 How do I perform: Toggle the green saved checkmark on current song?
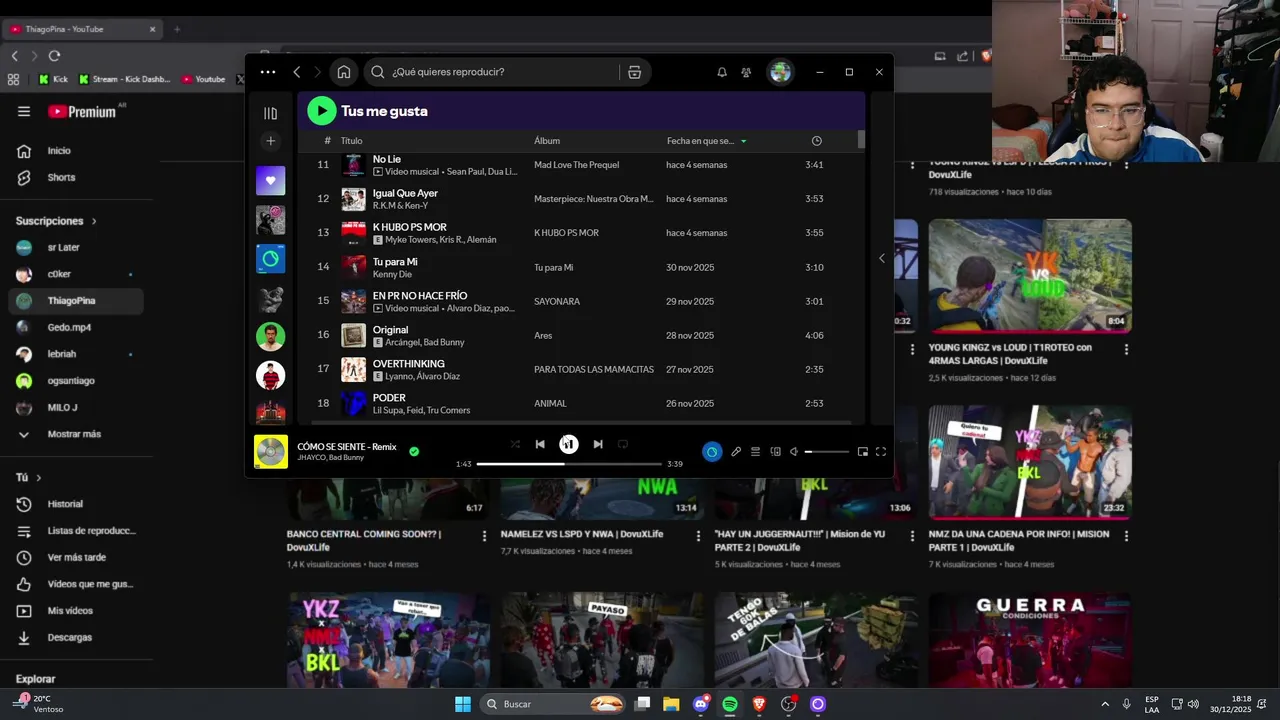(414, 451)
